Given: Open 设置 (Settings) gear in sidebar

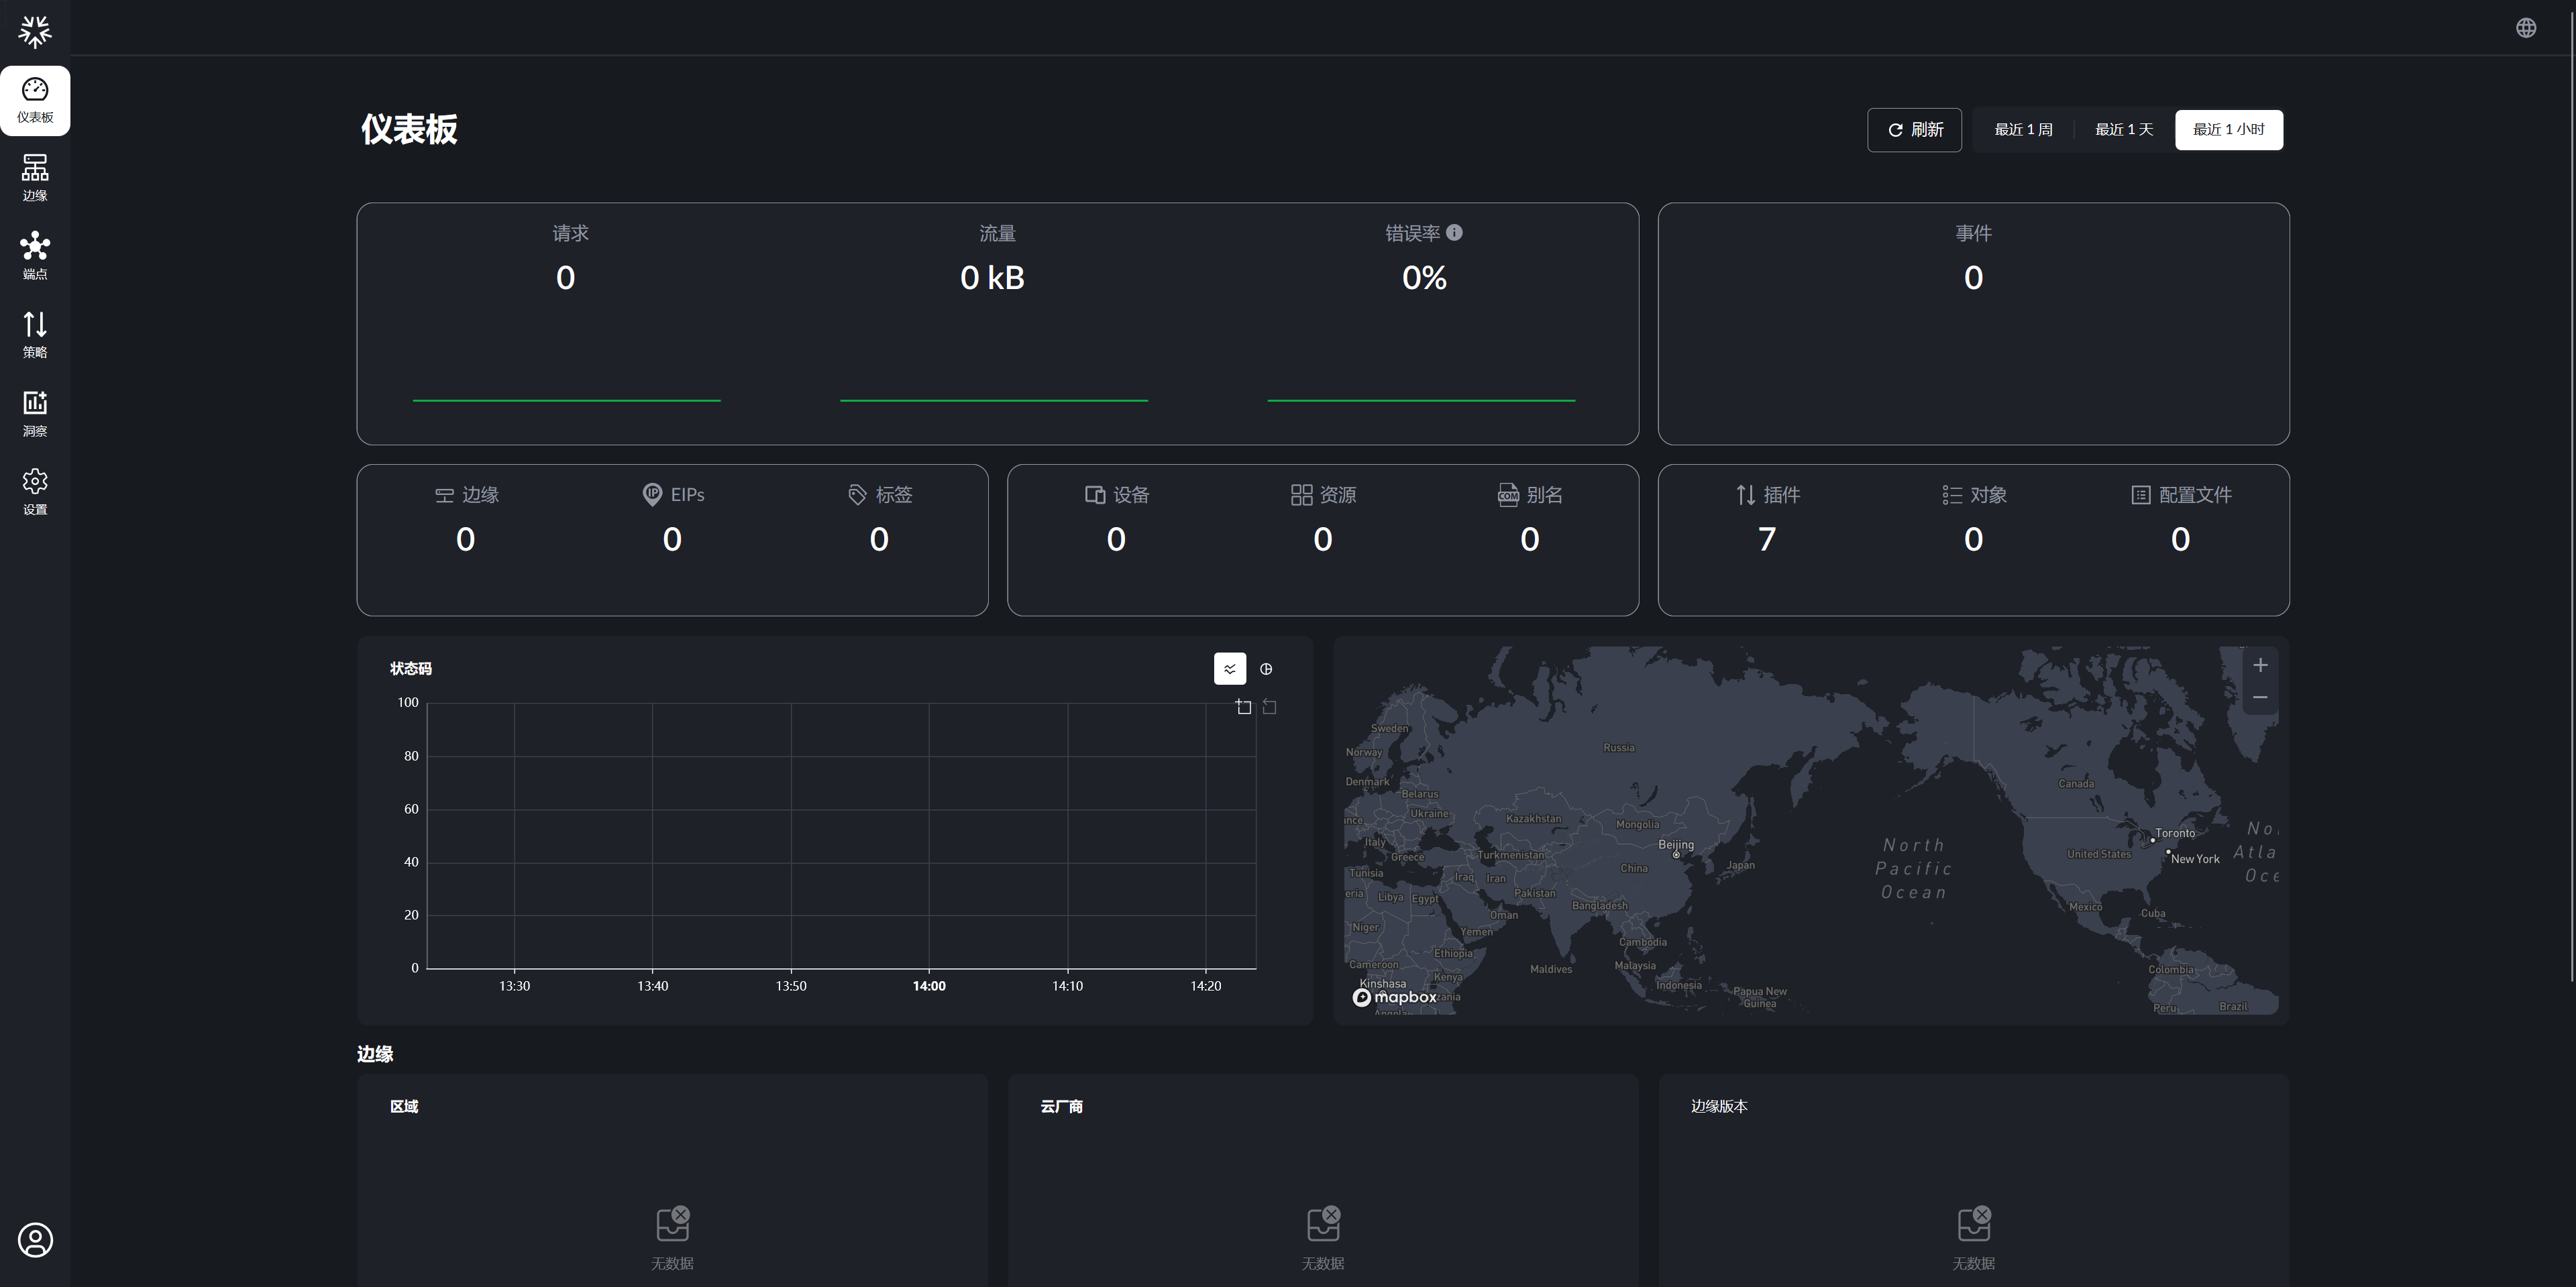Looking at the screenshot, I should [x=35, y=492].
